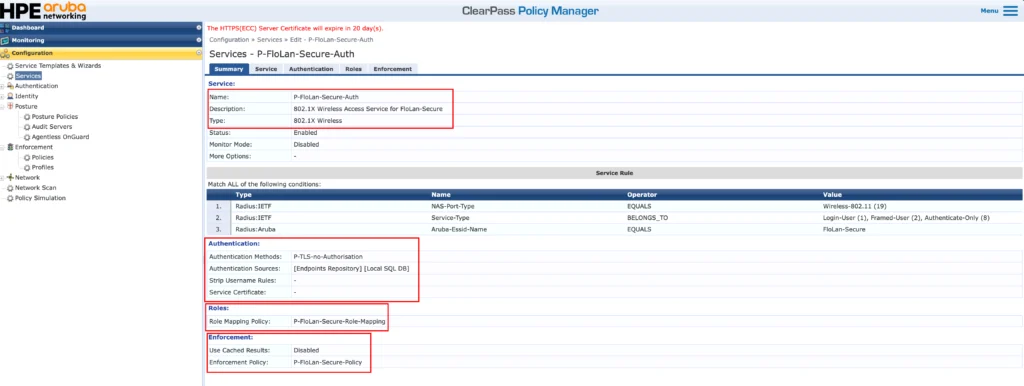Expand the Identity tree node

(3, 96)
